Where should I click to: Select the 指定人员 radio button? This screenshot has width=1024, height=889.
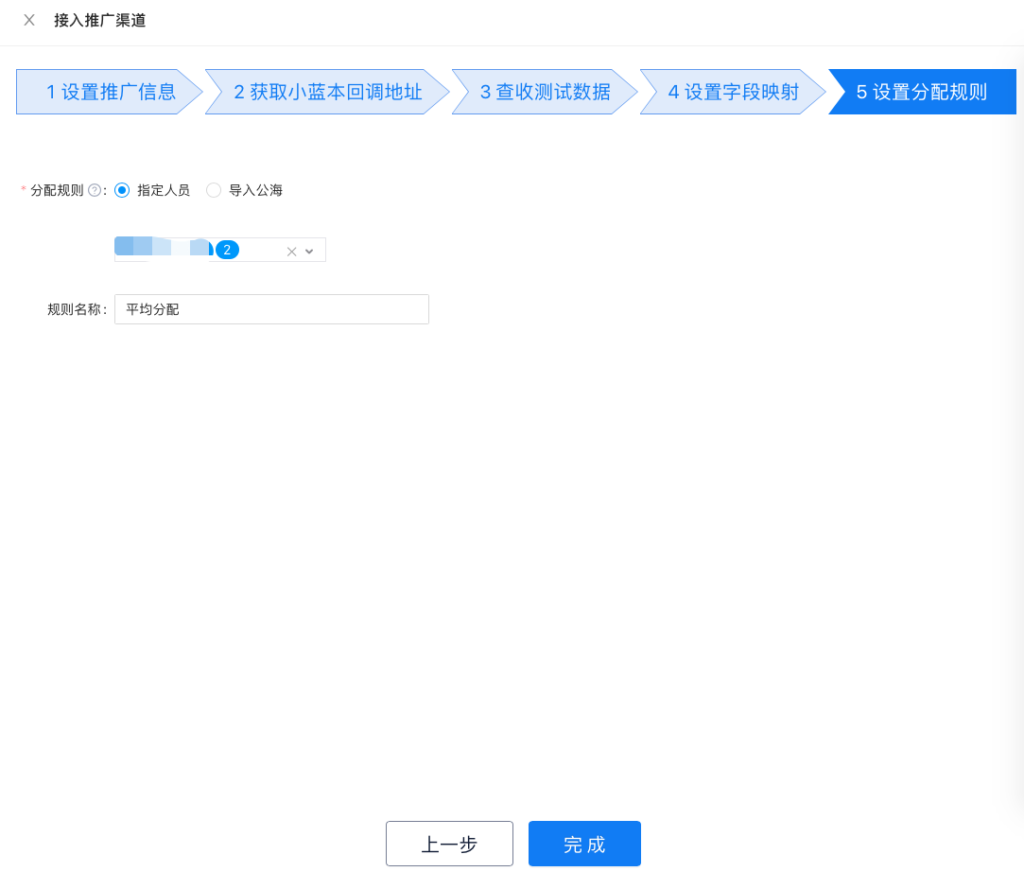122,190
